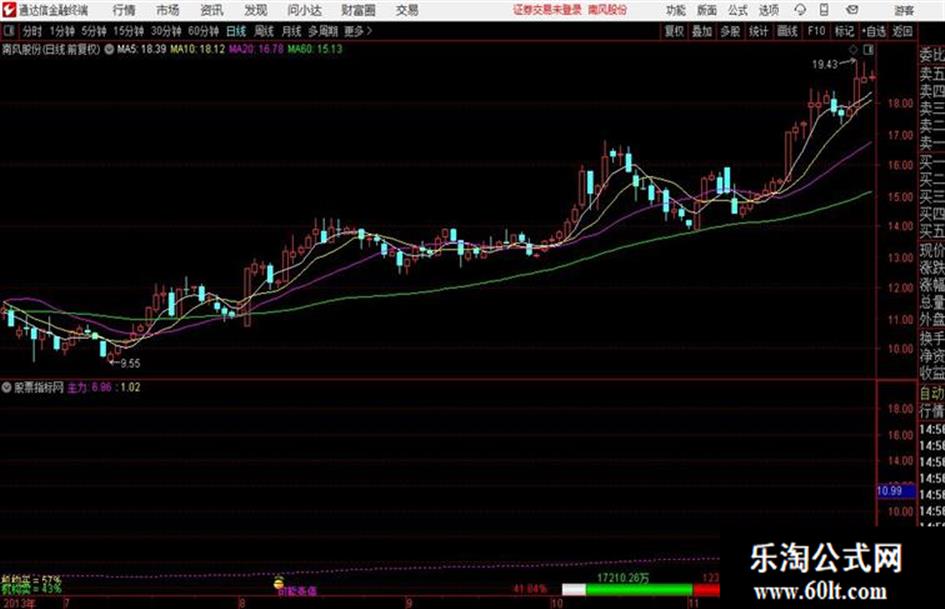Click the red segment of the volume bar

[706, 590]
